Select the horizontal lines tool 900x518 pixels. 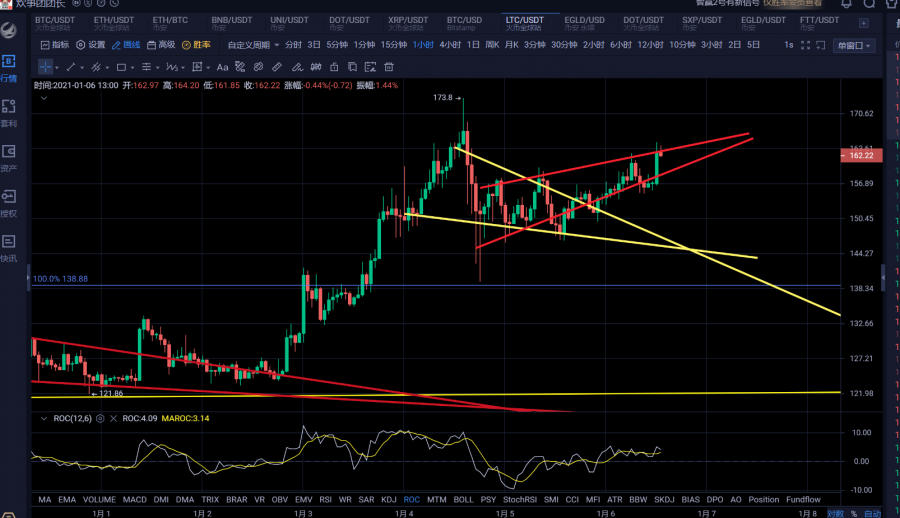click(x=146, y=67)
